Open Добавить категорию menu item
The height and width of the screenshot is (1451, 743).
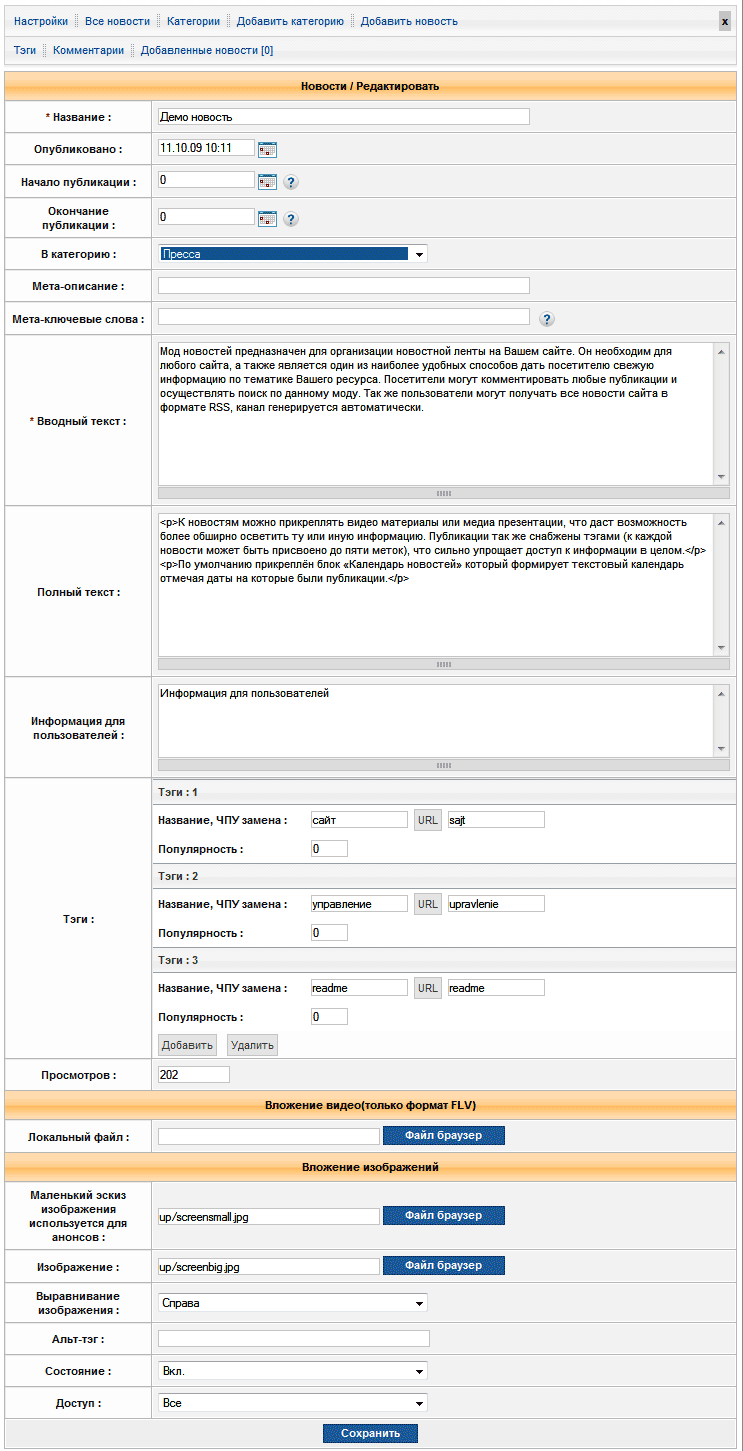tap(290, 21)
